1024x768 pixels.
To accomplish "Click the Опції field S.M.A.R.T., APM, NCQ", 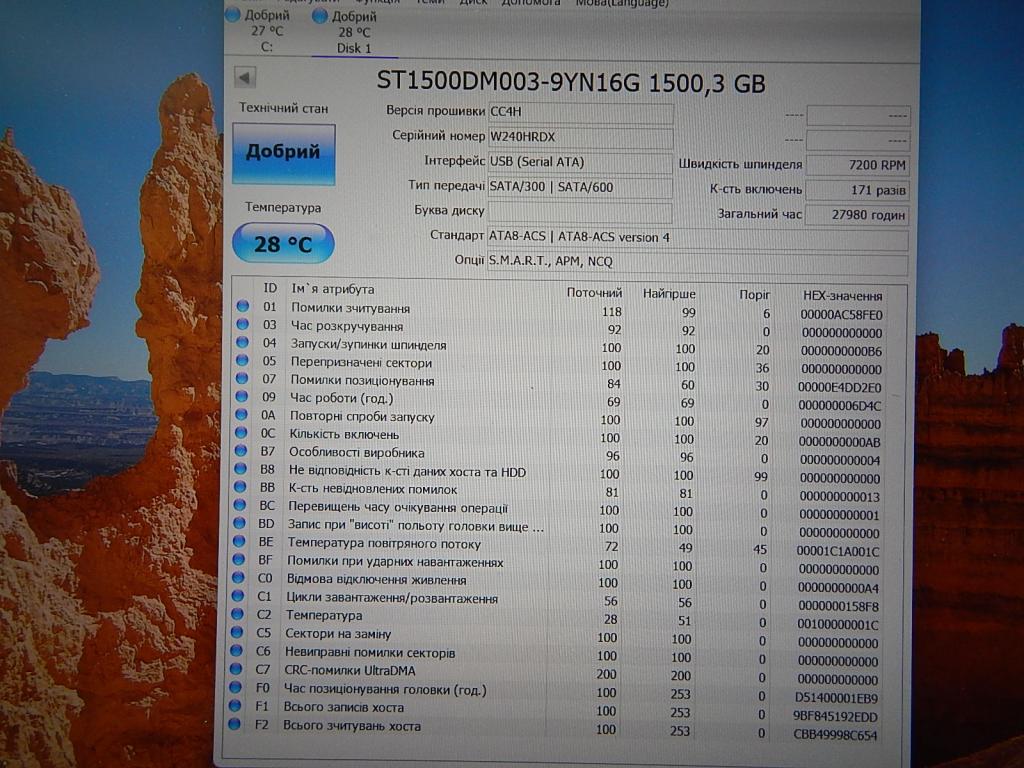I will pos(698,262).
